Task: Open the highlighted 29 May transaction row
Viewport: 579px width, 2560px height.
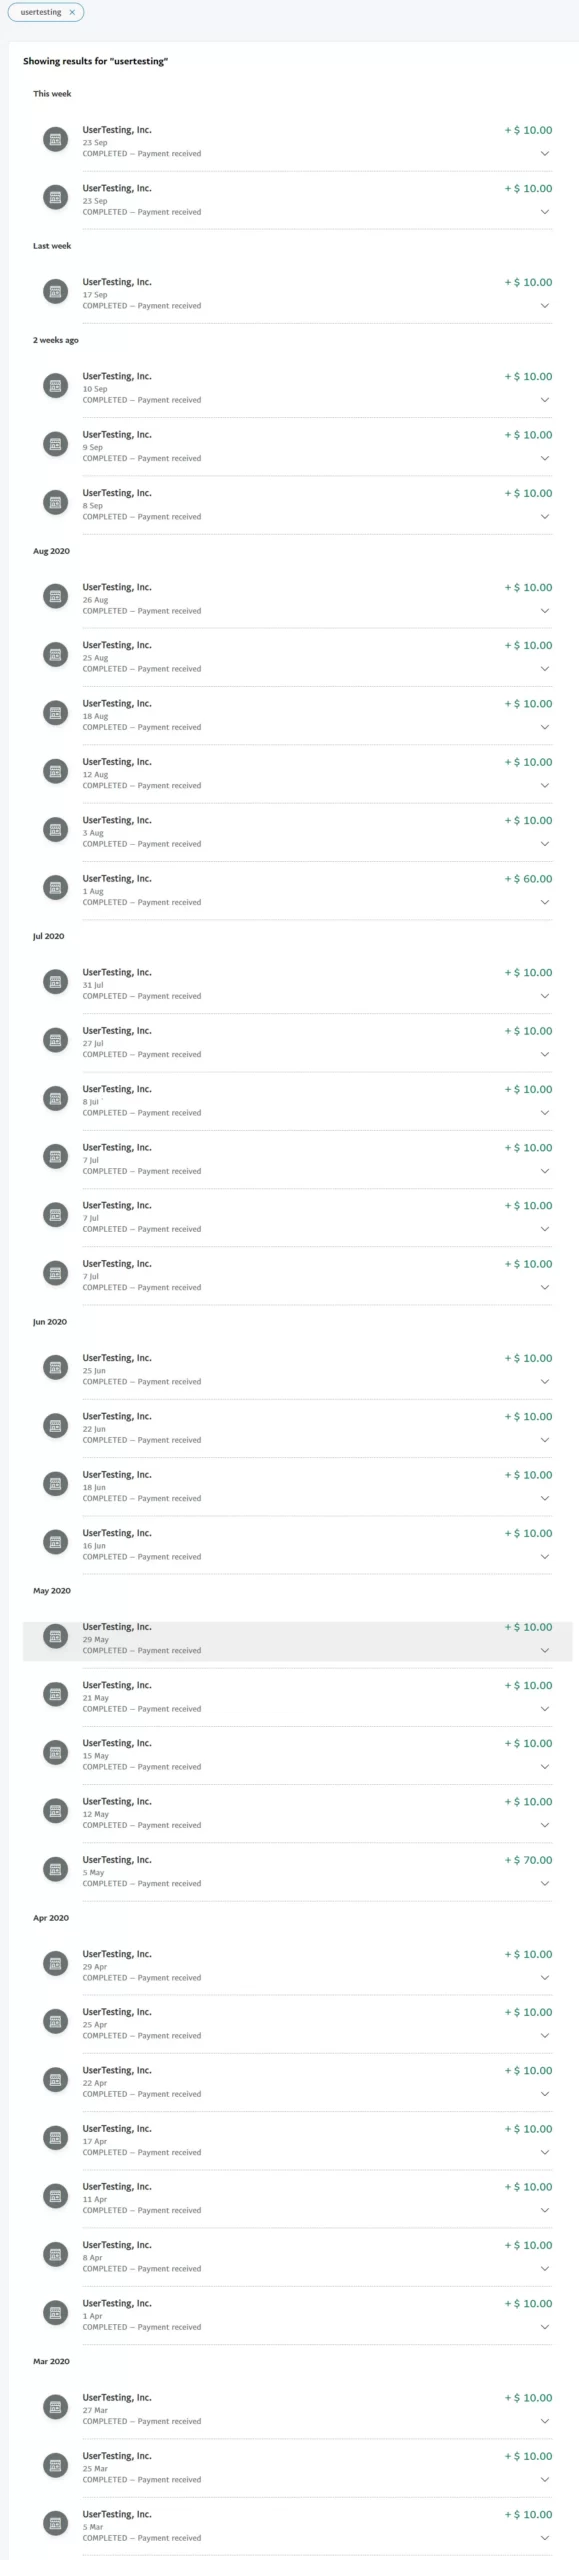Action: [x=298, y=1641]
